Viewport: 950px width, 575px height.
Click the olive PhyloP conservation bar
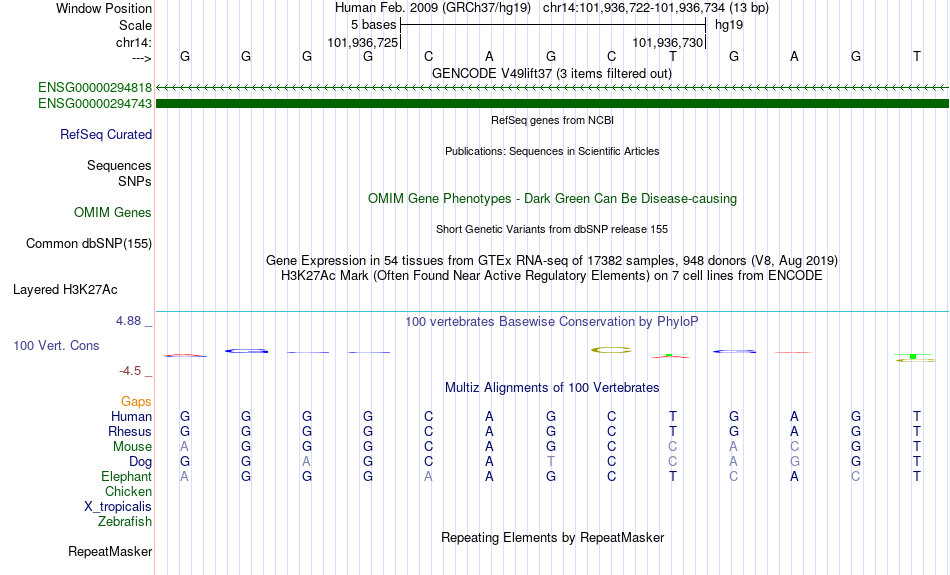pos(611,350)
